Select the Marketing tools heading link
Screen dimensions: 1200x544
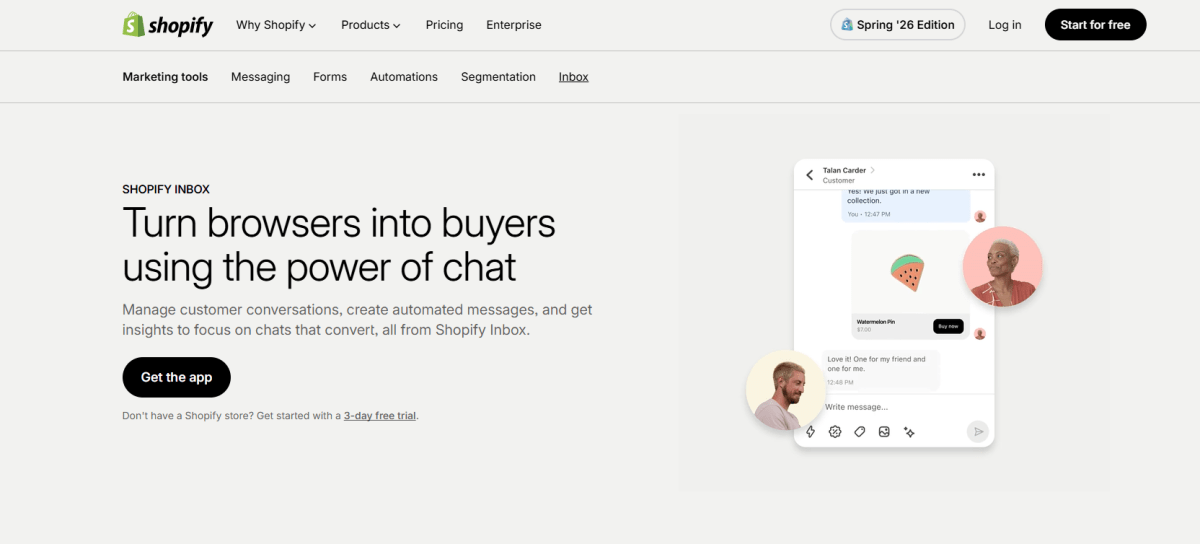coord(165,77)
